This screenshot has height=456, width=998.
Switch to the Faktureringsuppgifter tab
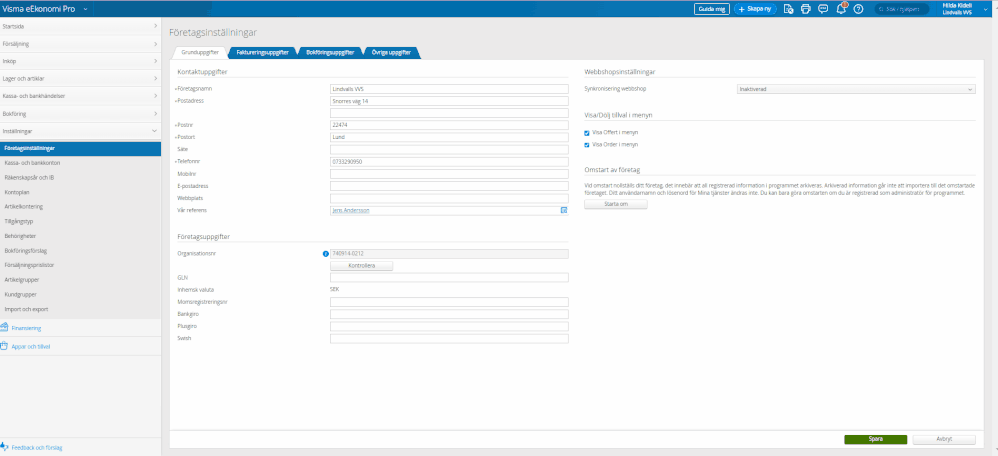pyautogui.click(x=262, y=51)
